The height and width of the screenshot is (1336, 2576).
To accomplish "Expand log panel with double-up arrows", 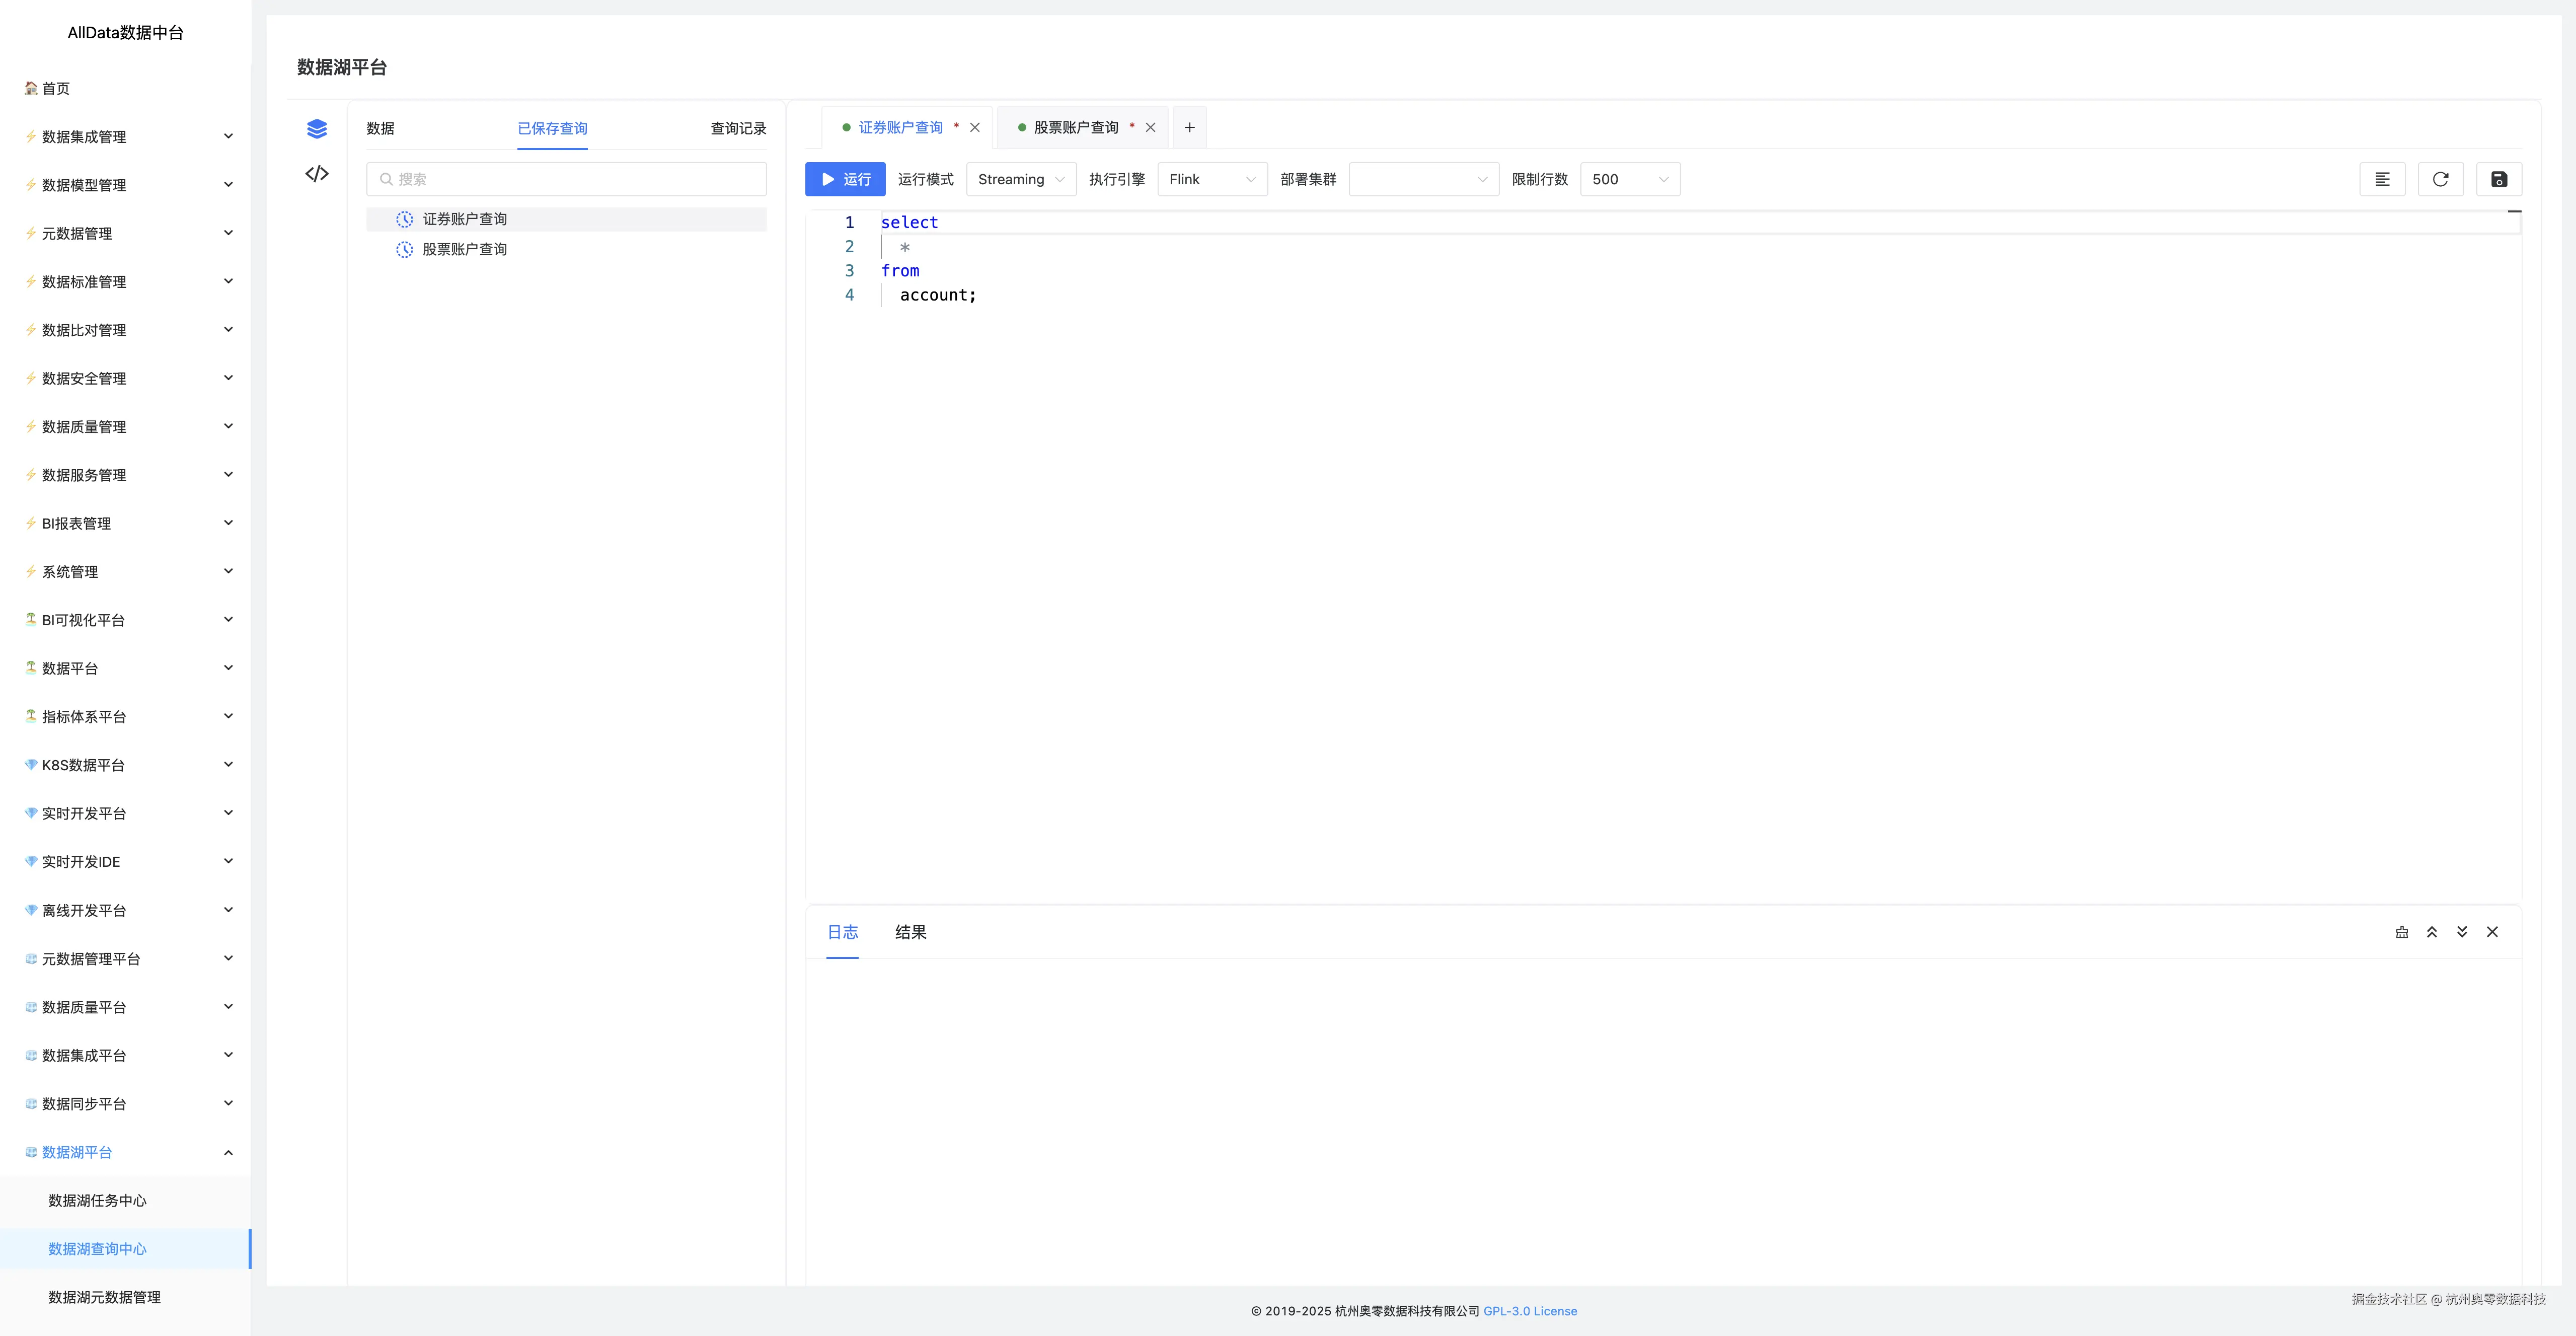I will tap(2432, 932).
